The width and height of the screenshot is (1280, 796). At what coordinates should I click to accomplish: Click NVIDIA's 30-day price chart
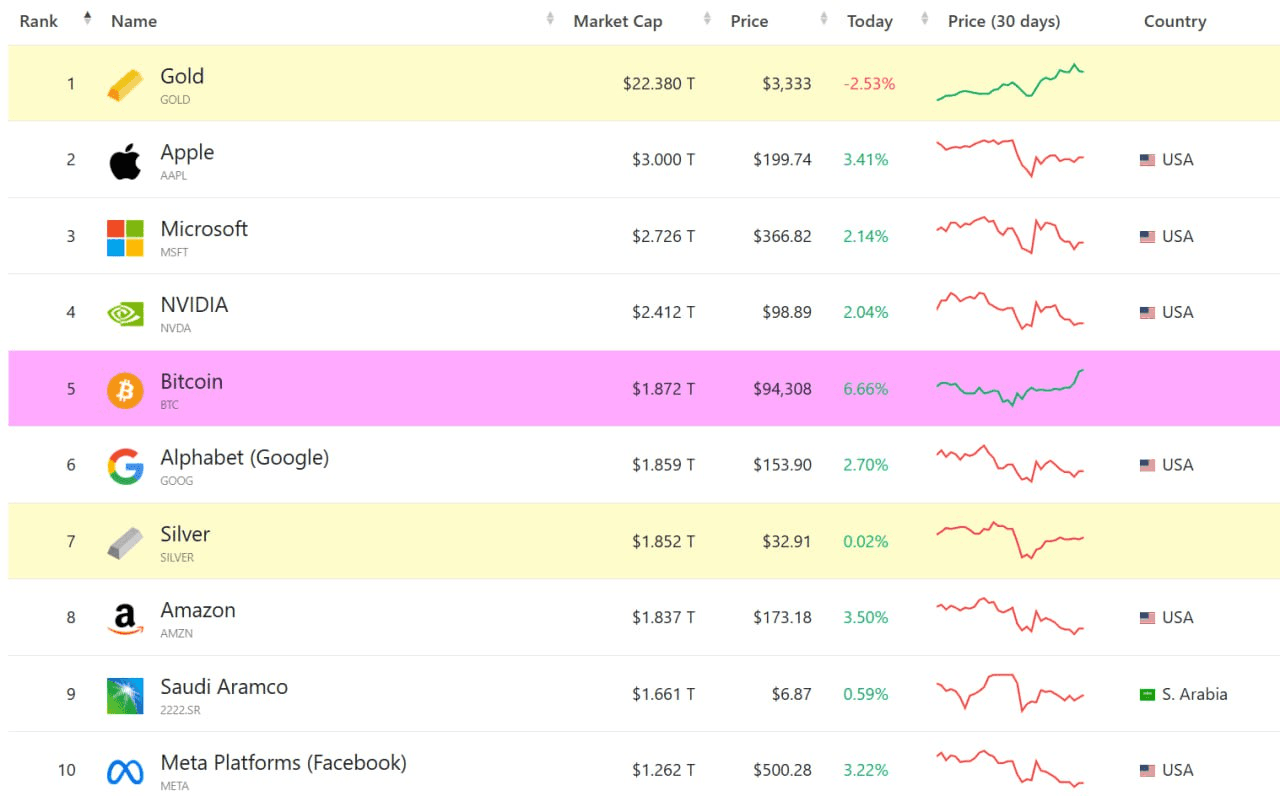(x=1010, y=311)
